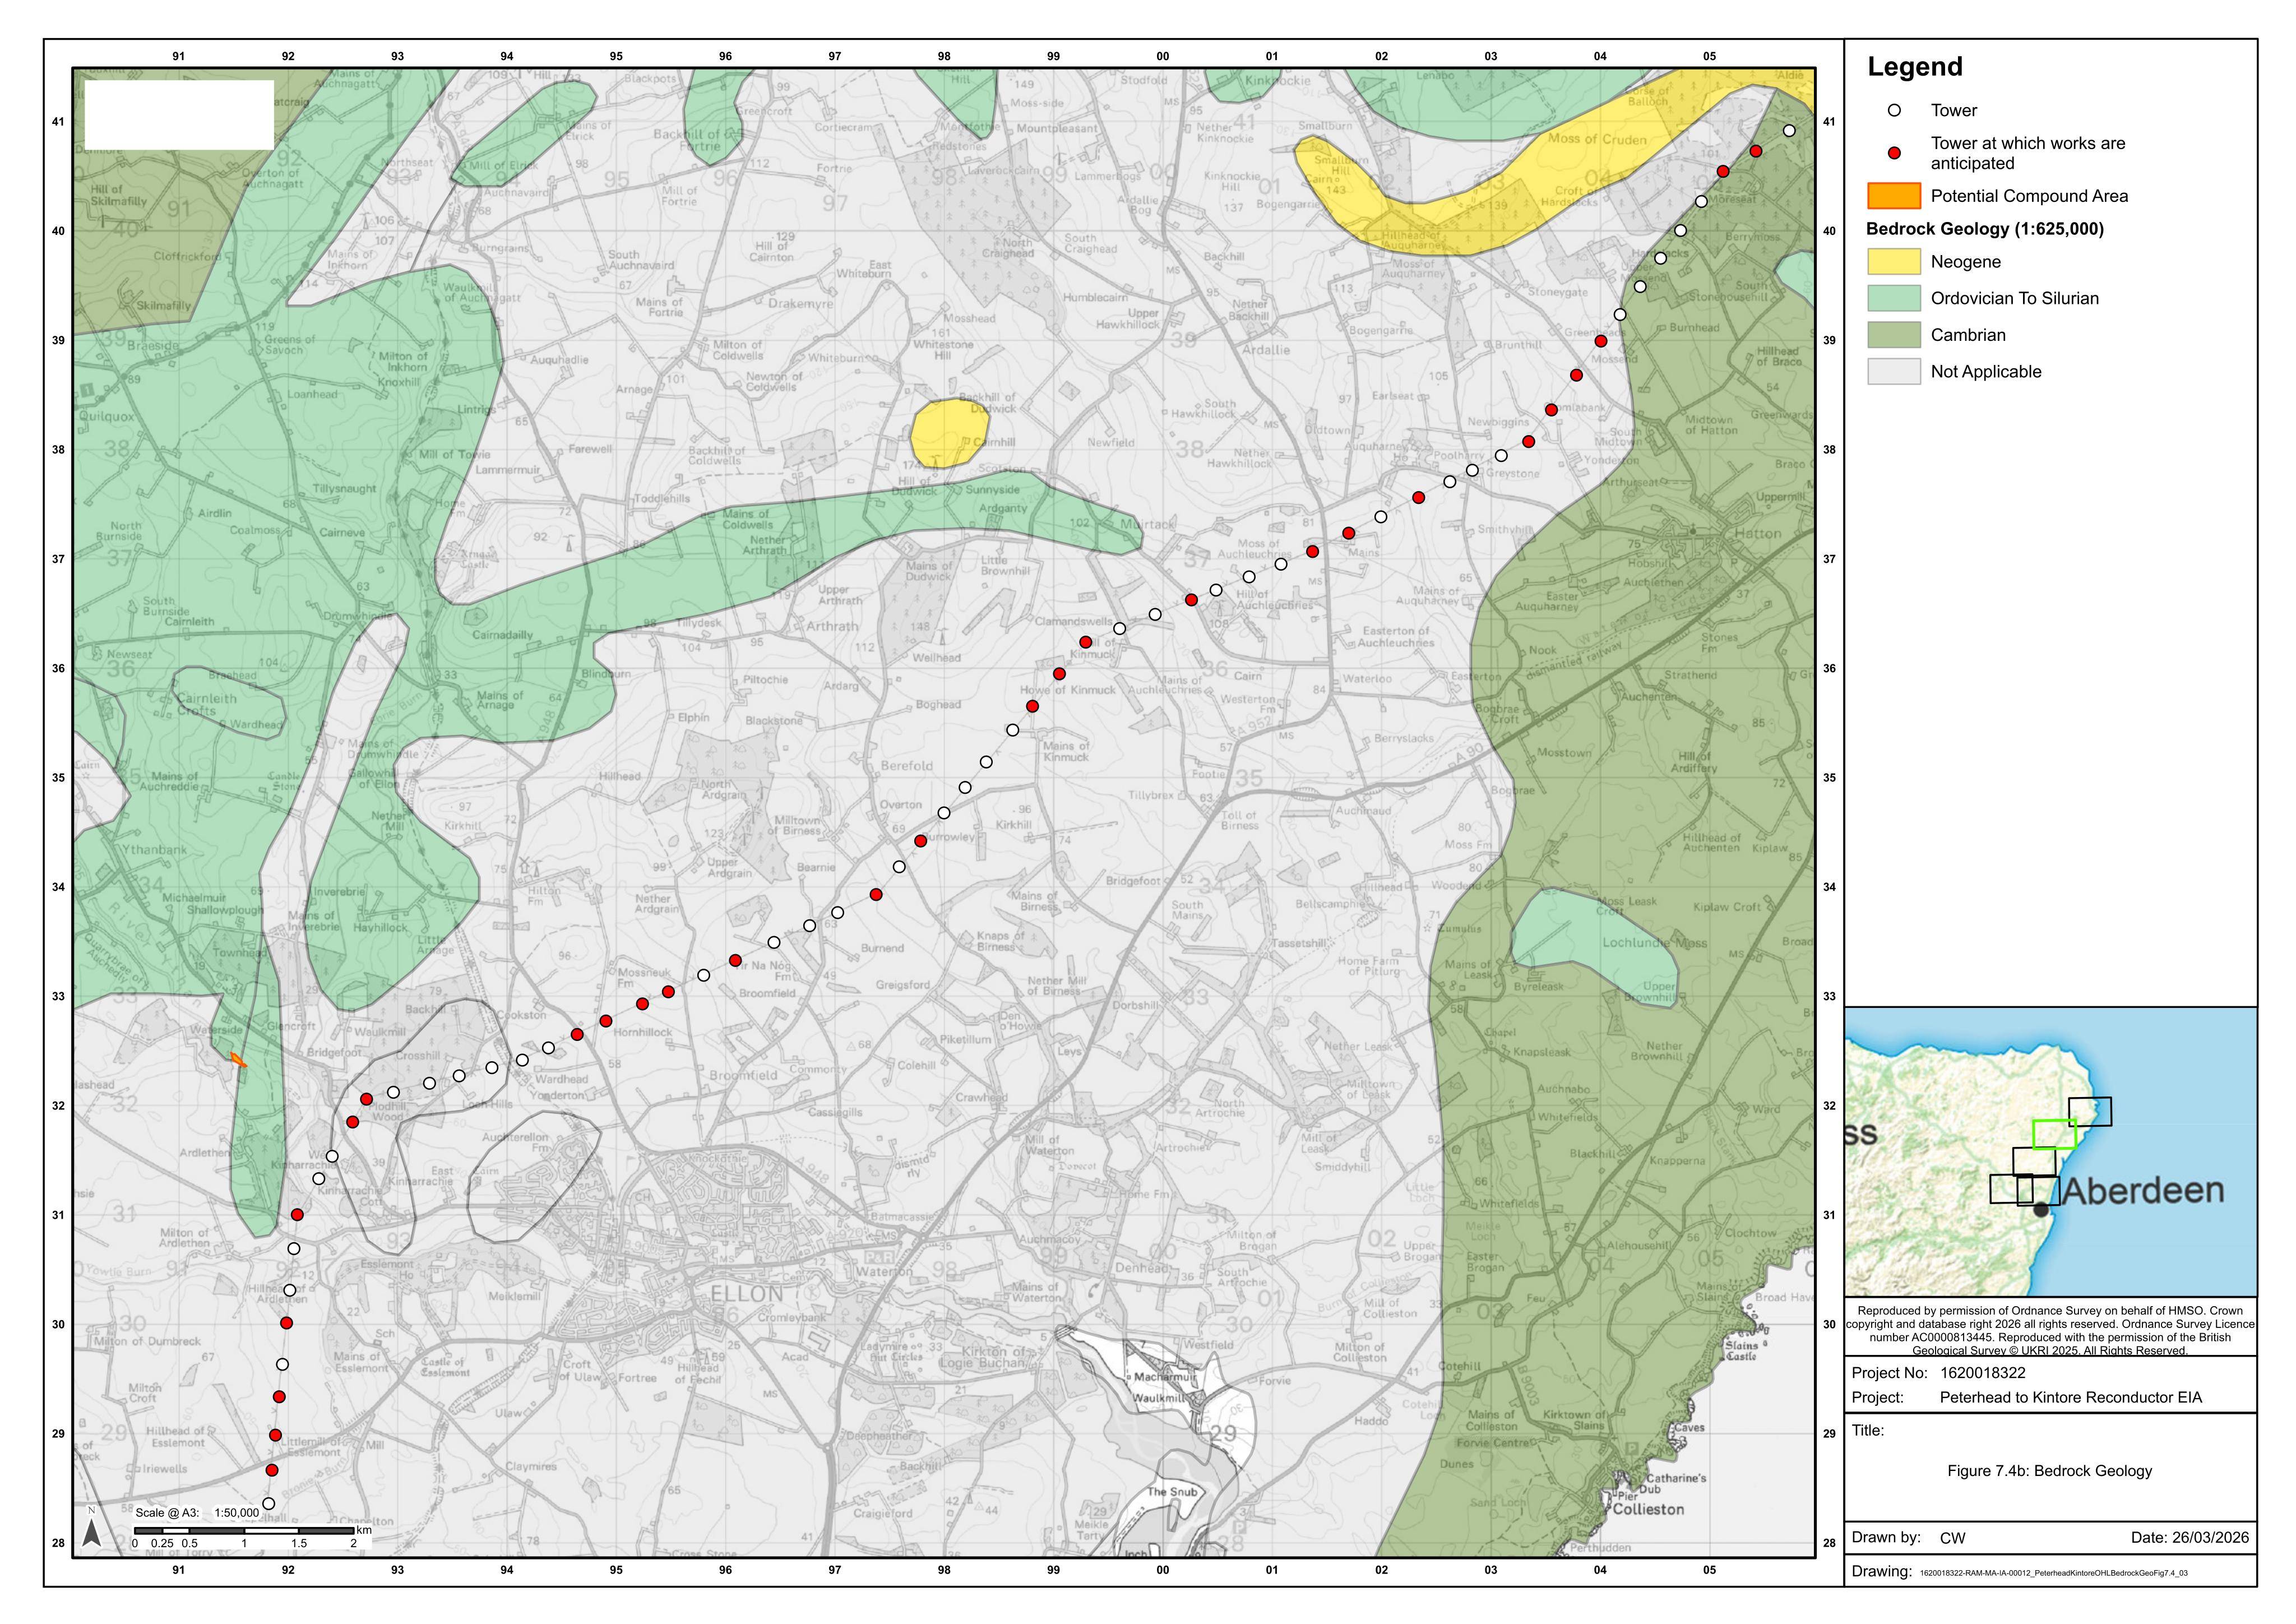Click "Bedrock Geology (1:625,000)" legend subheading

tap(1985, 229)
